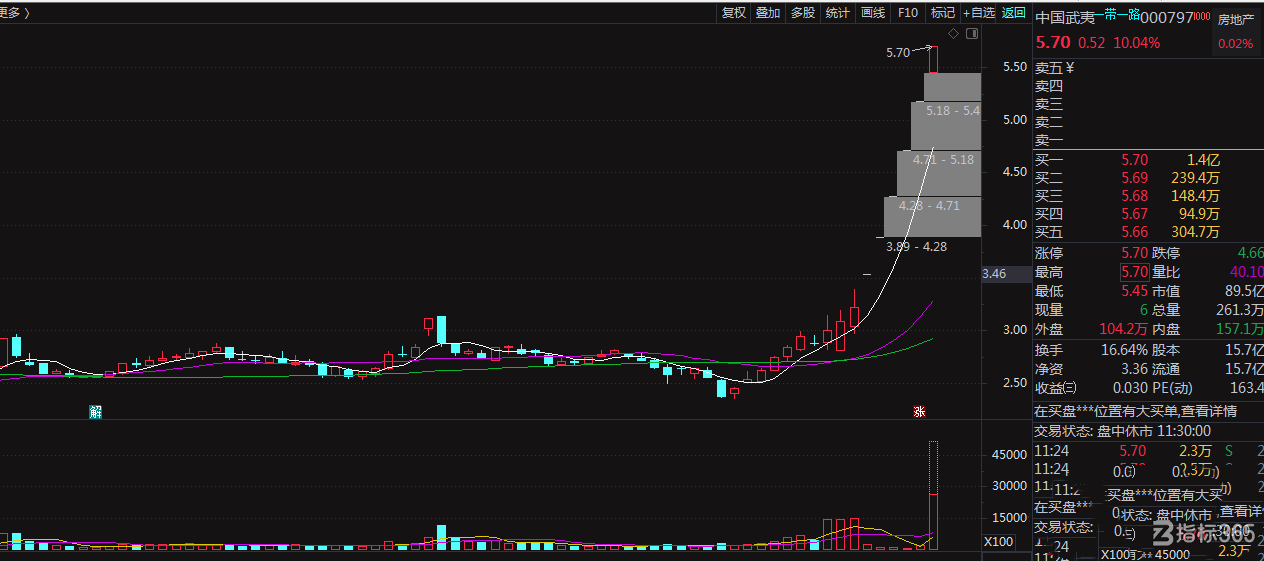Image resolution: width=1264 pixels, height=561 pixels.
Task: Click stock code 000797
Action: point(1167,17)
